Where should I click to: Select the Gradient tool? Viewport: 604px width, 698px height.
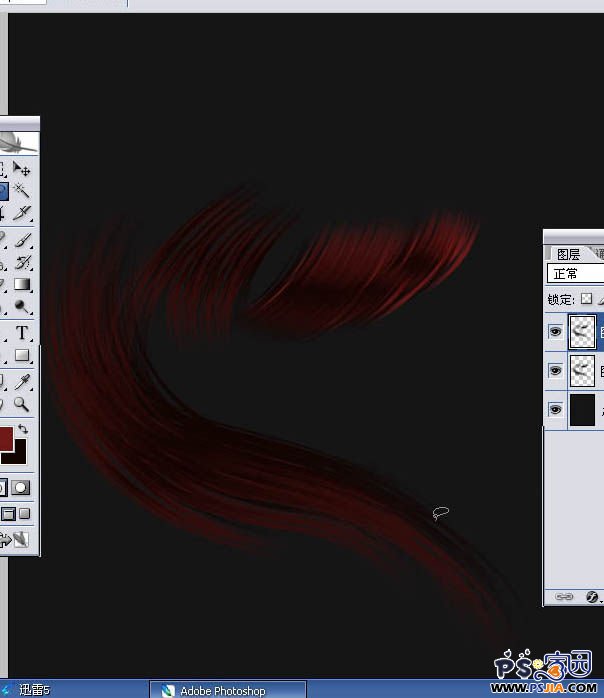[21, 286]
